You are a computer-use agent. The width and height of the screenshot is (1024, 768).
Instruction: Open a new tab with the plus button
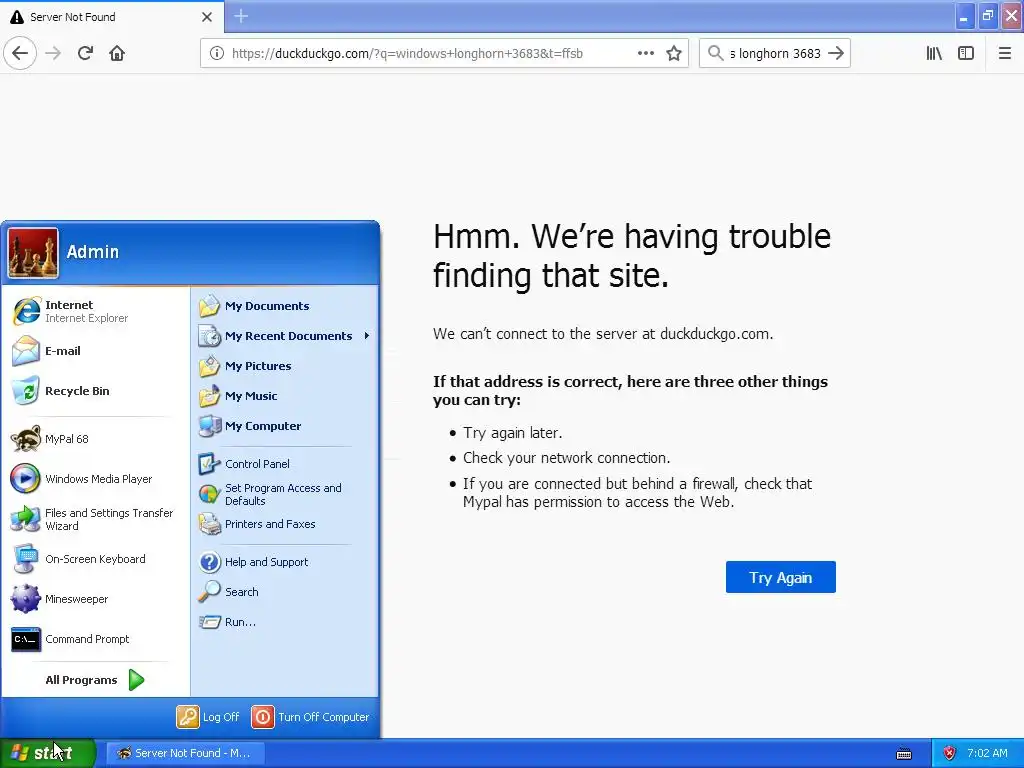(241, 16)
